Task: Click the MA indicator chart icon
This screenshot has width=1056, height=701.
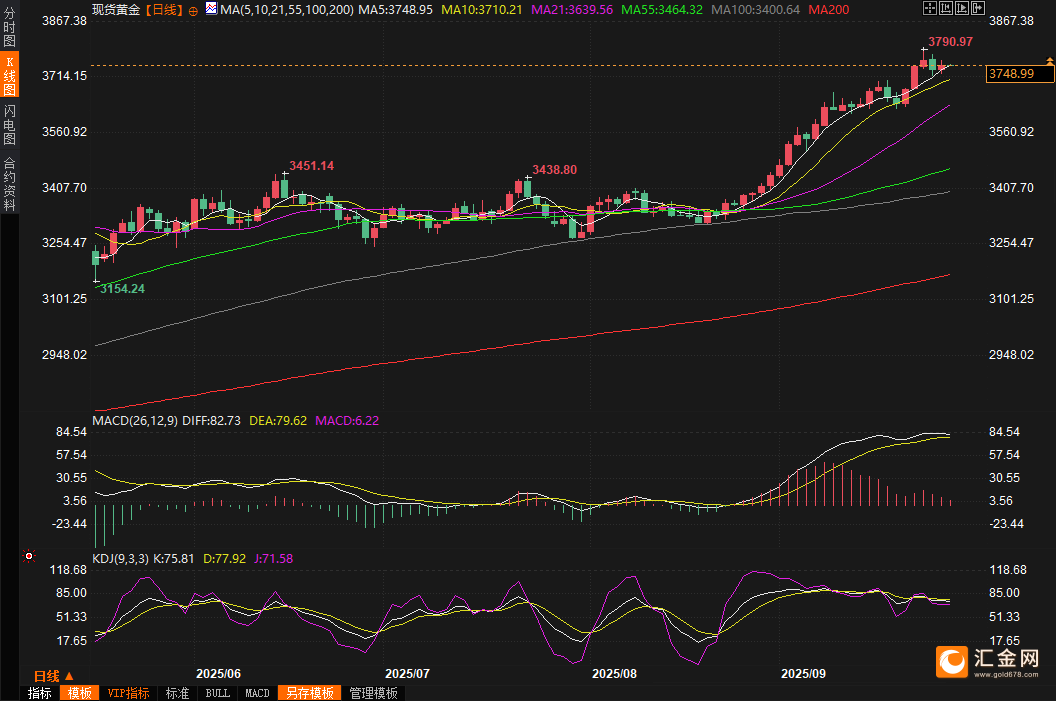Action: click(211, 9)
